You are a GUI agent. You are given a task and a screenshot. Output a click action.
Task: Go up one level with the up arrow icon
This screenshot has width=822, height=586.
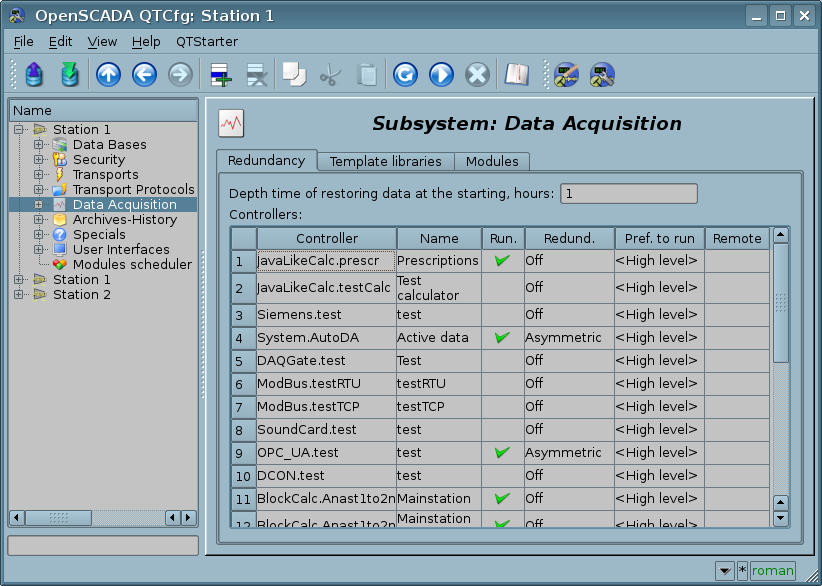coord(108,74)
